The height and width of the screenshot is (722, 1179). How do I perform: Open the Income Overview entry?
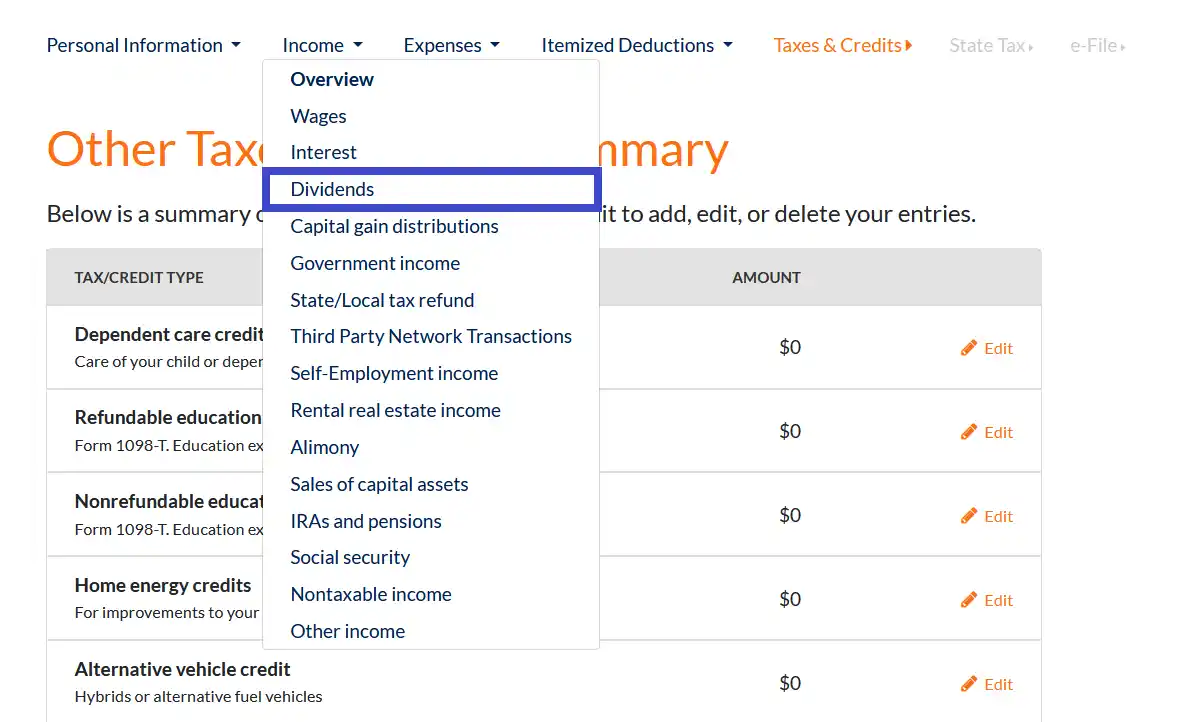pos(332,79)
